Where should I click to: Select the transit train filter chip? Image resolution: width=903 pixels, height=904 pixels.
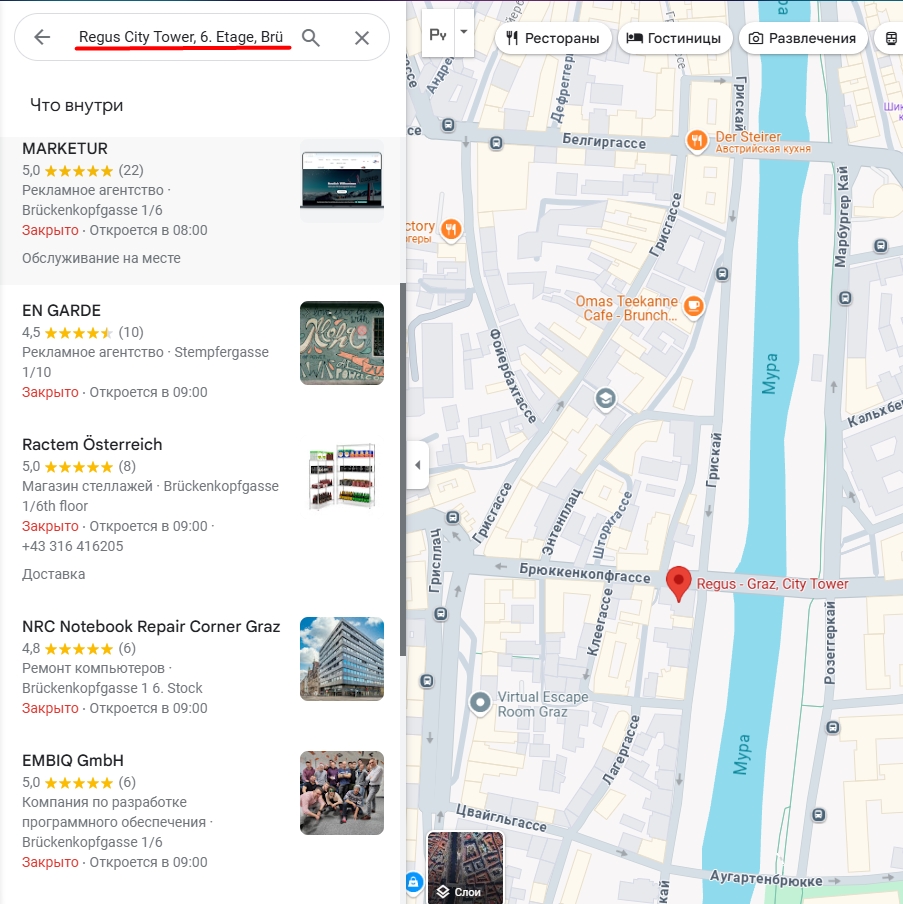[x=890, y=39]
